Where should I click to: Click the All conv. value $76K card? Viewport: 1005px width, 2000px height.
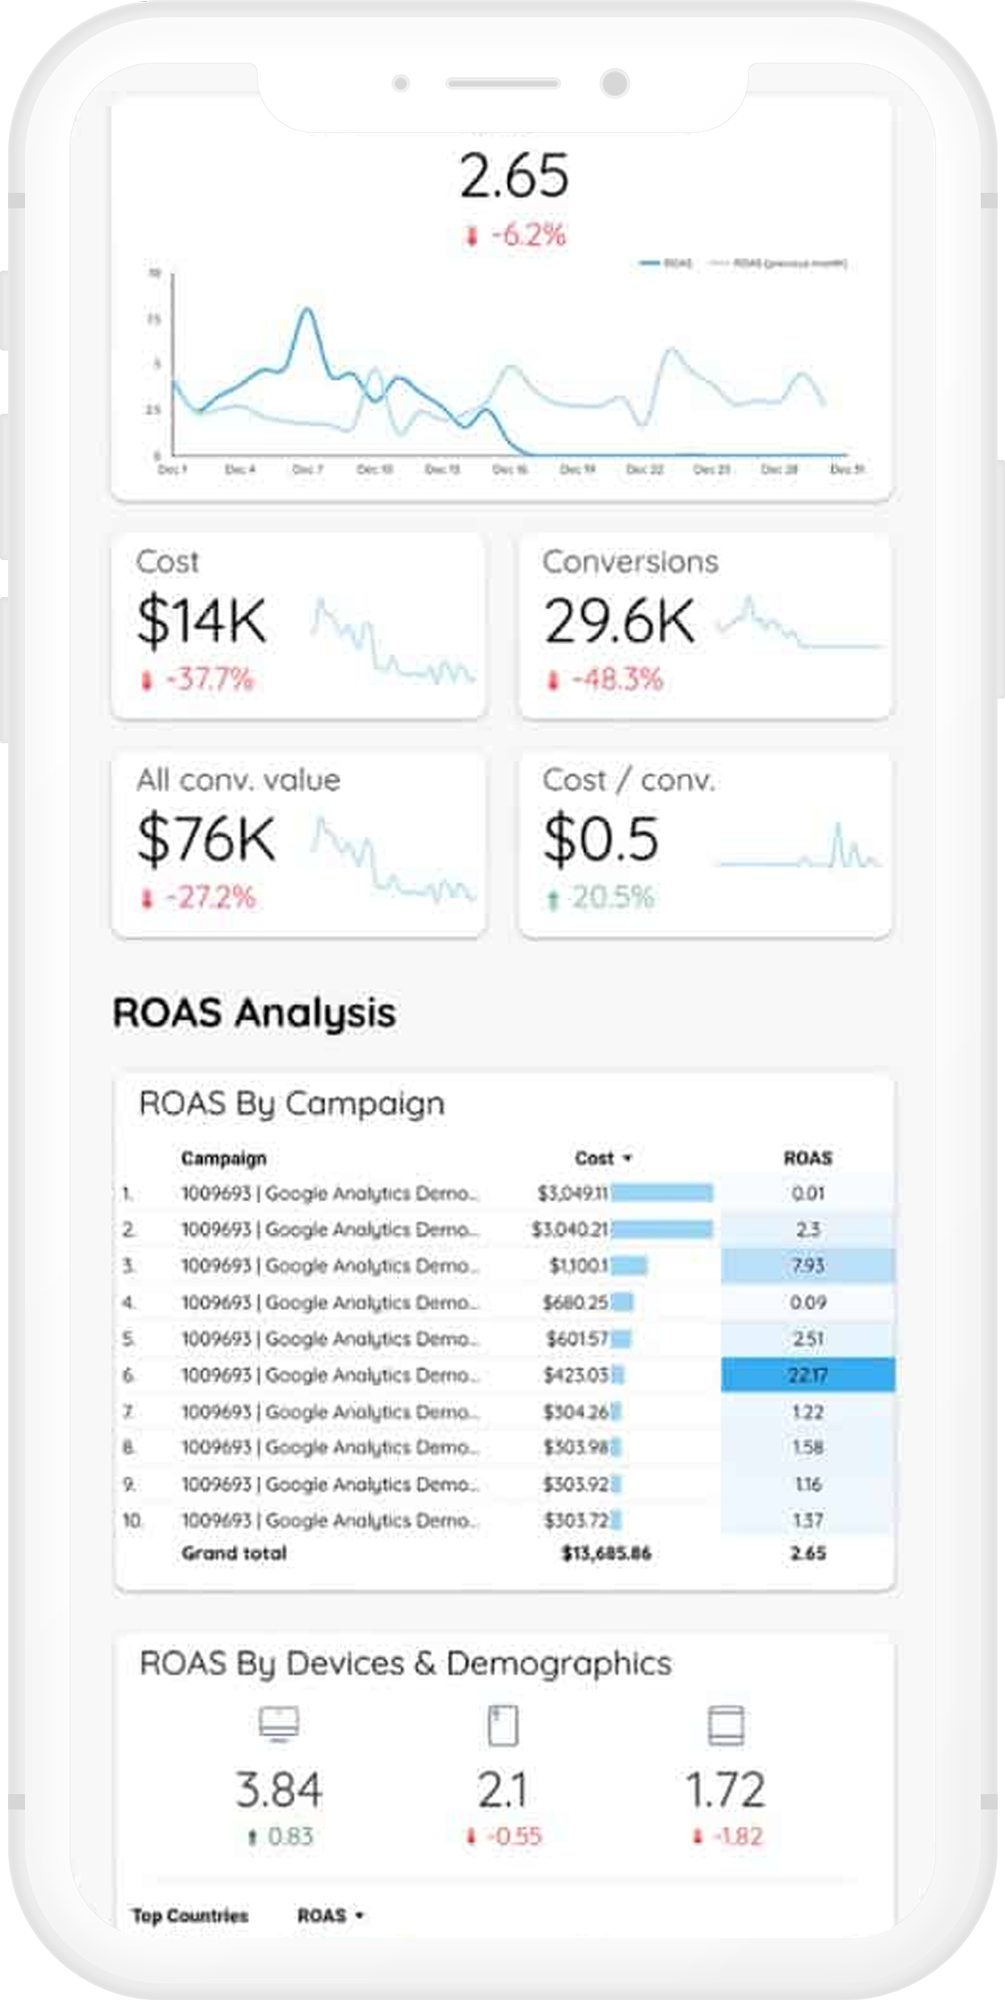pyautogui.click(x=298, y=844)
